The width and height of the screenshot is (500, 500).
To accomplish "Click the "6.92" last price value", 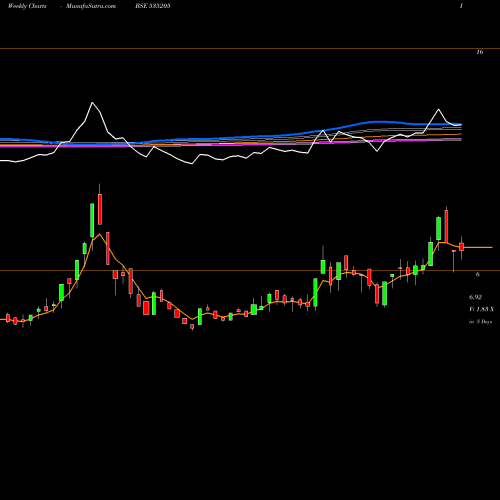I will [475, 297].
